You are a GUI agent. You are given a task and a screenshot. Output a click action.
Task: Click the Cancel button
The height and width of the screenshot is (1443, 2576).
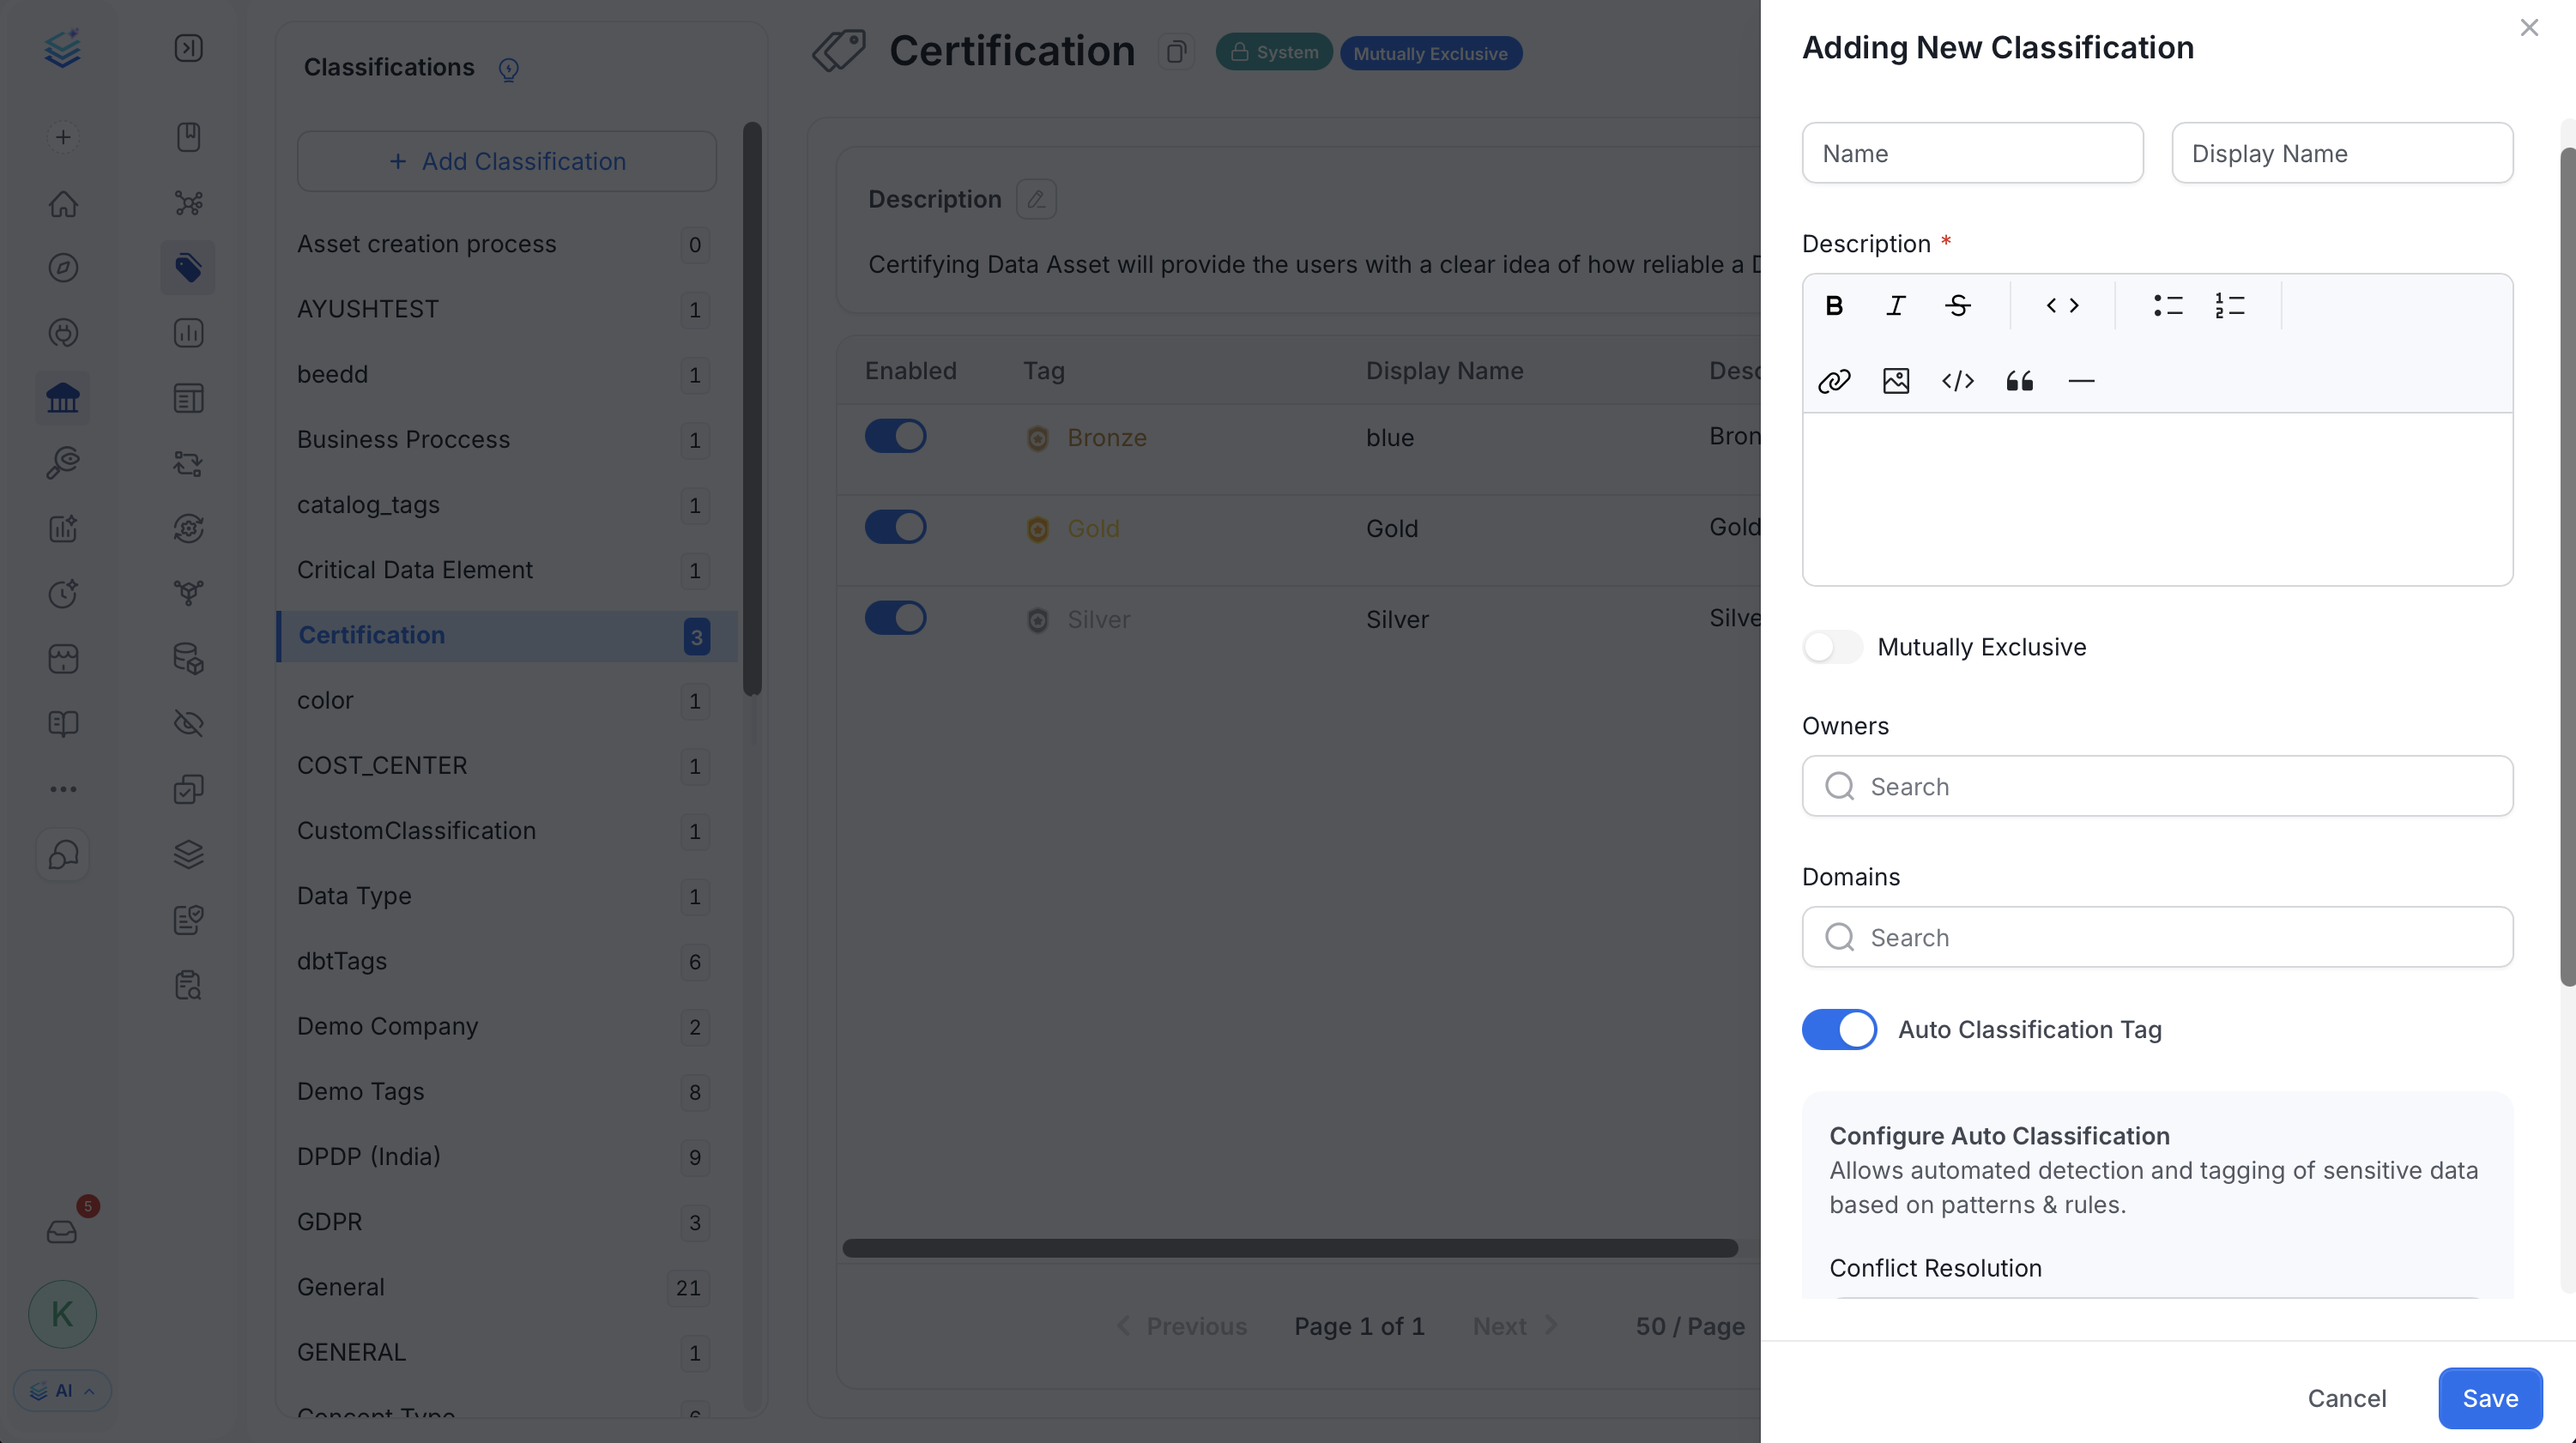[2346, 1398]
